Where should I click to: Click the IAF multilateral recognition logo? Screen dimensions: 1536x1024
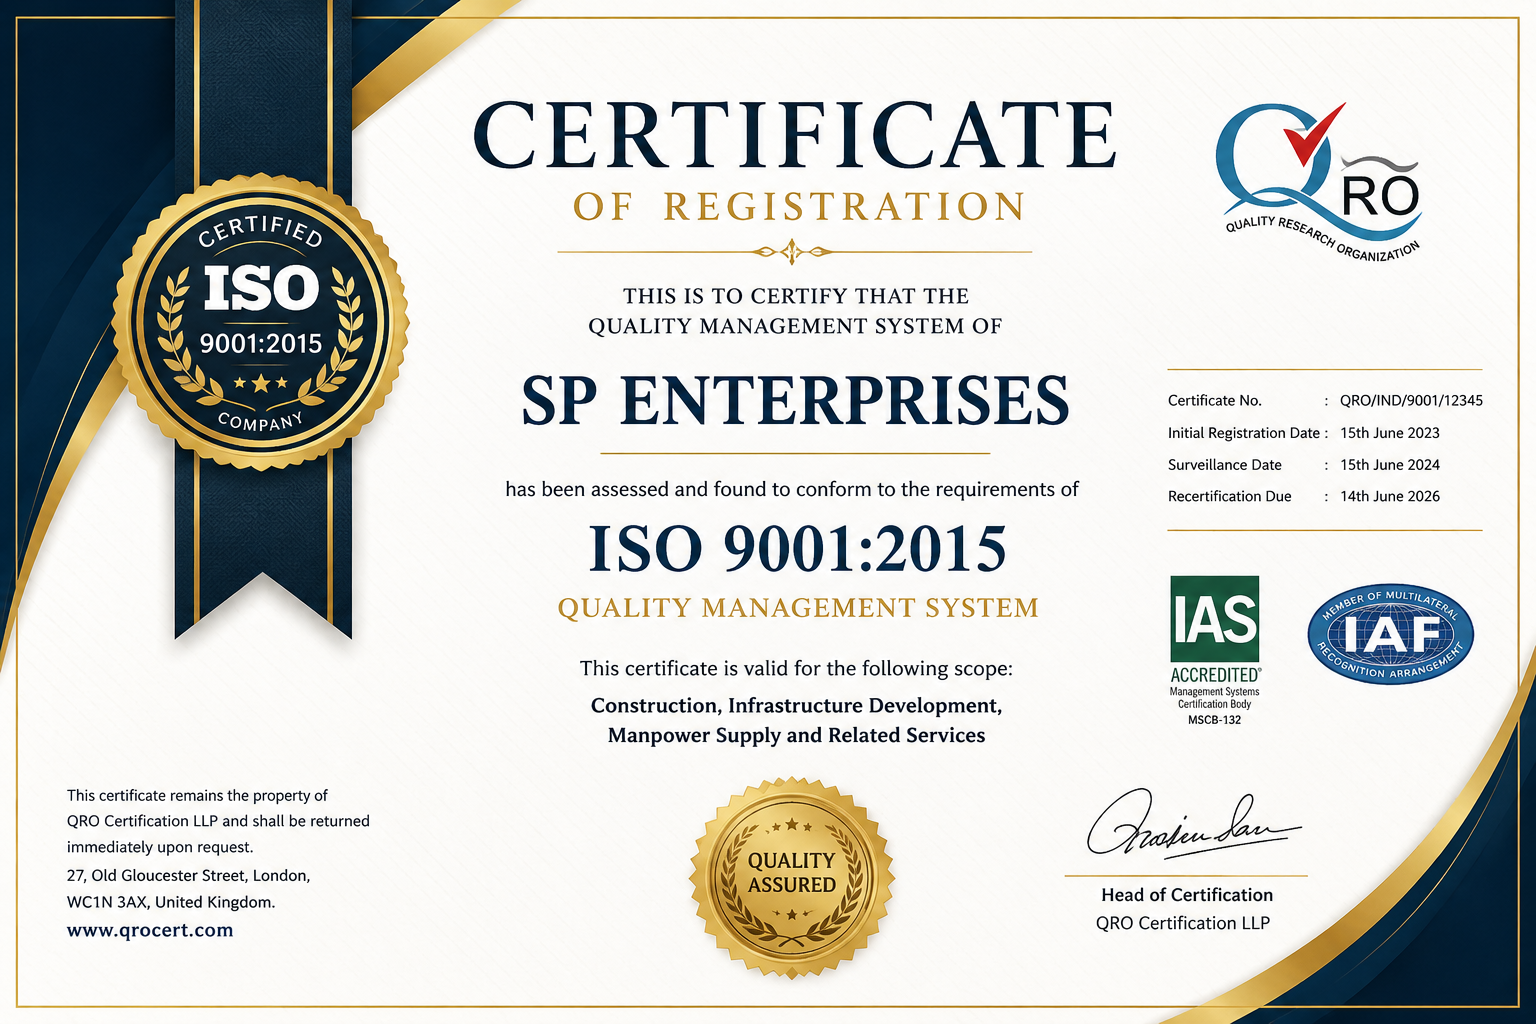click(x=1390, y=635)
